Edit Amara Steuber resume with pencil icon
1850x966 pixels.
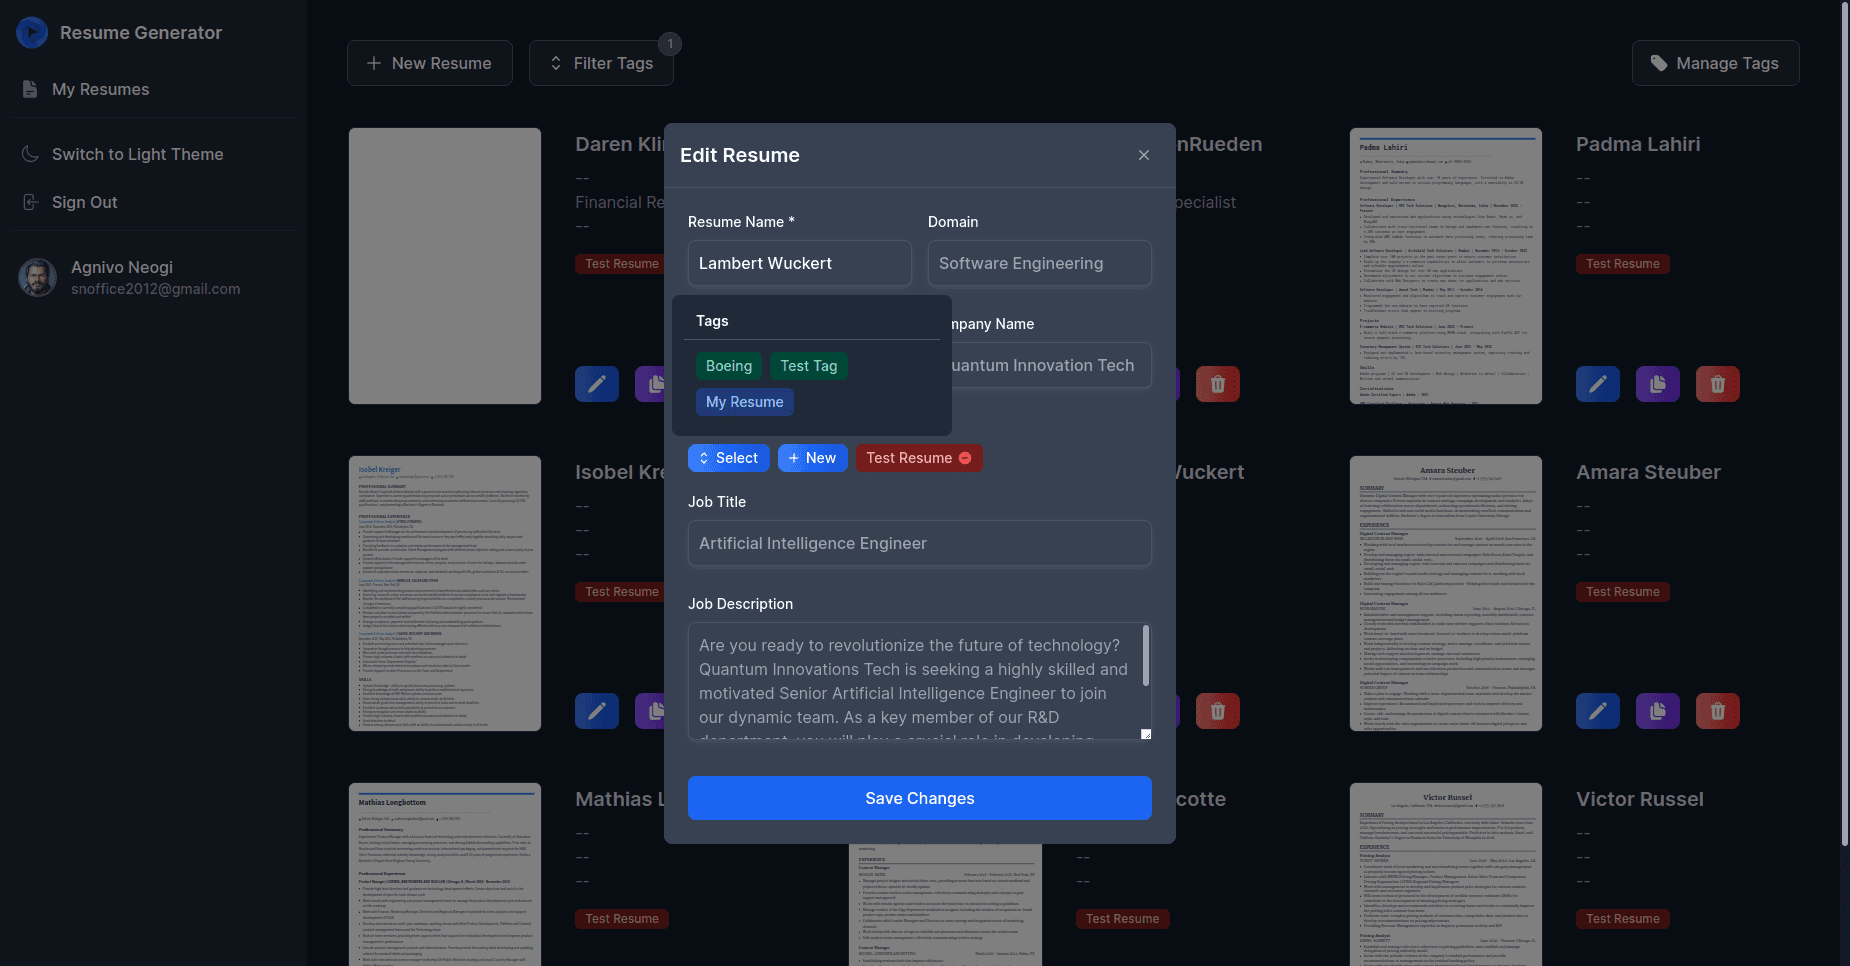(1598, 711)
